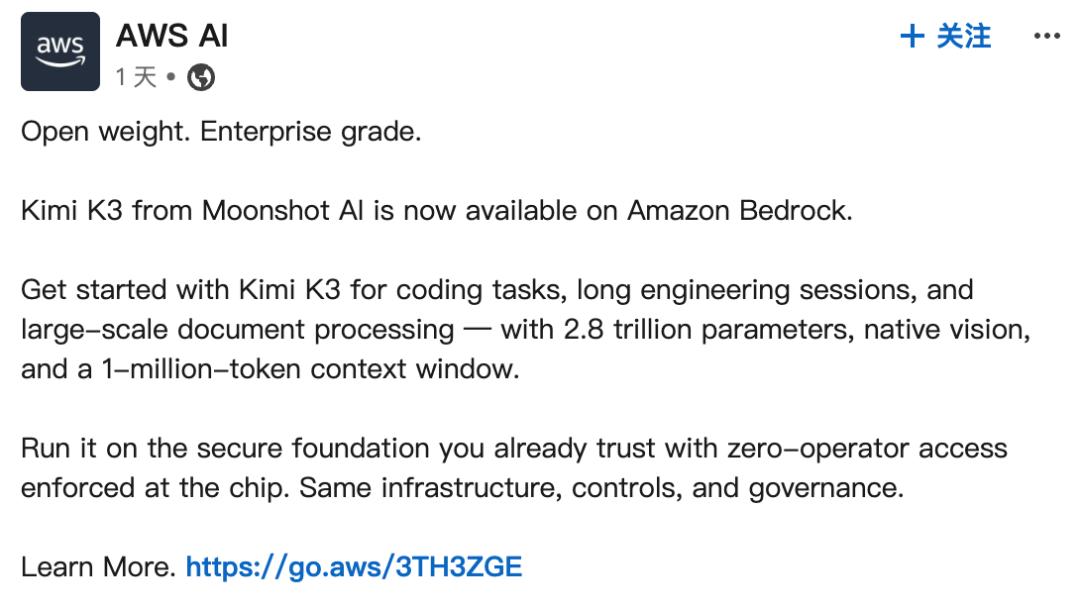The width and height of the screenshot is (1080, 610).
Task: Open the three-dot more options menu
Action: pyautogui.click(x=1046, y=36)
